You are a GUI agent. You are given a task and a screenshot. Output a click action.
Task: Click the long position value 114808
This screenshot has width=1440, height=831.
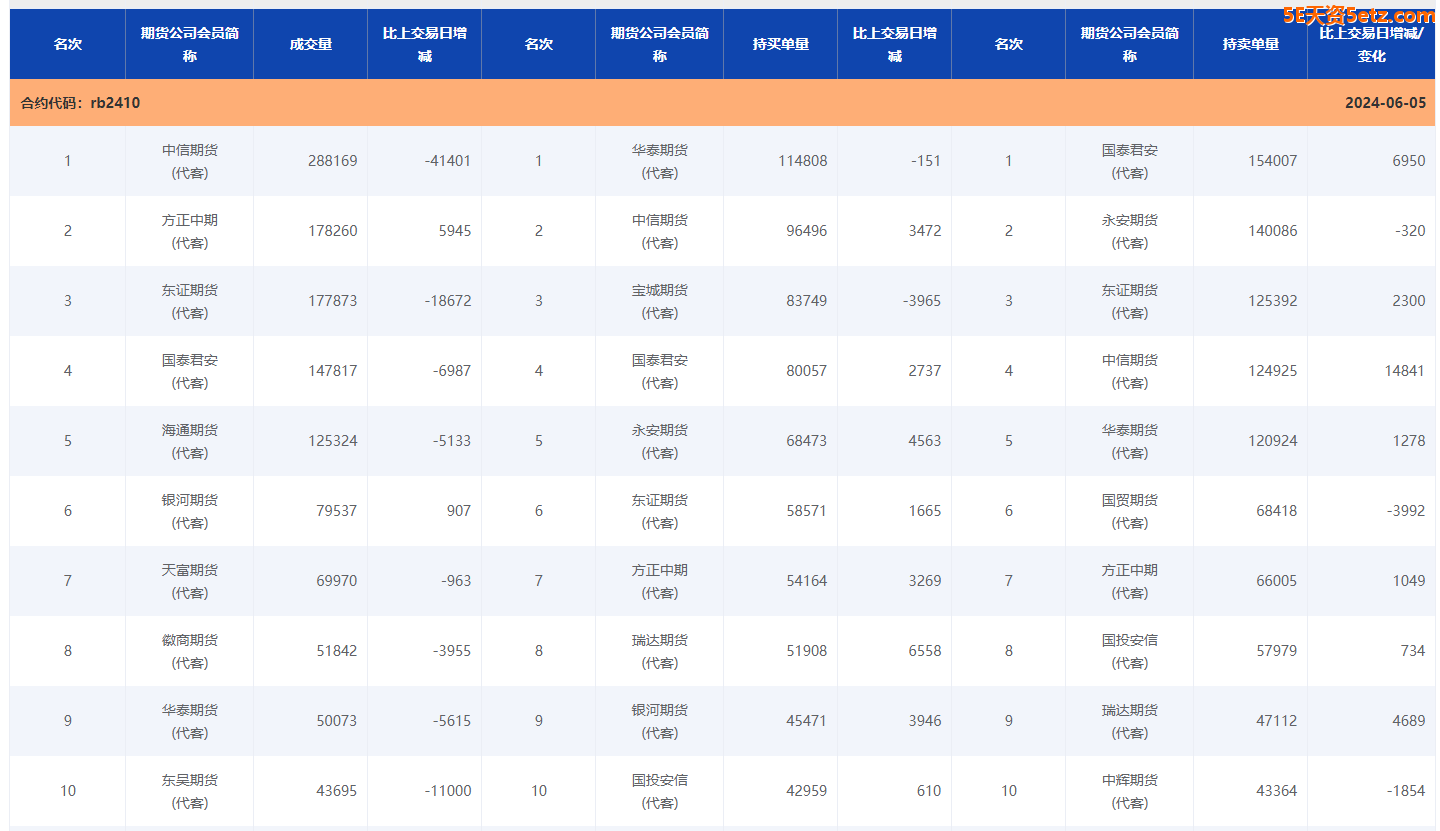coord(802,161)
